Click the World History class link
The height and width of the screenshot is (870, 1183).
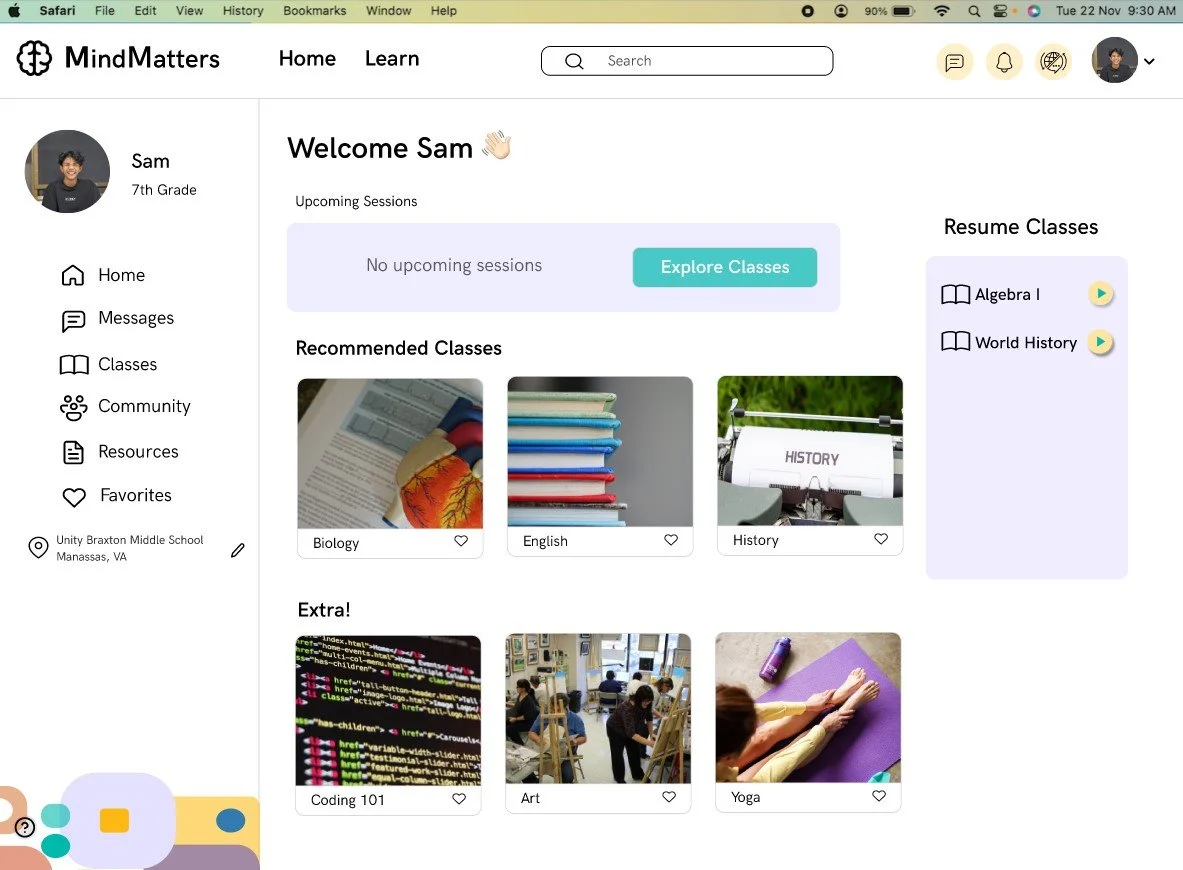tap(1026, 343)
